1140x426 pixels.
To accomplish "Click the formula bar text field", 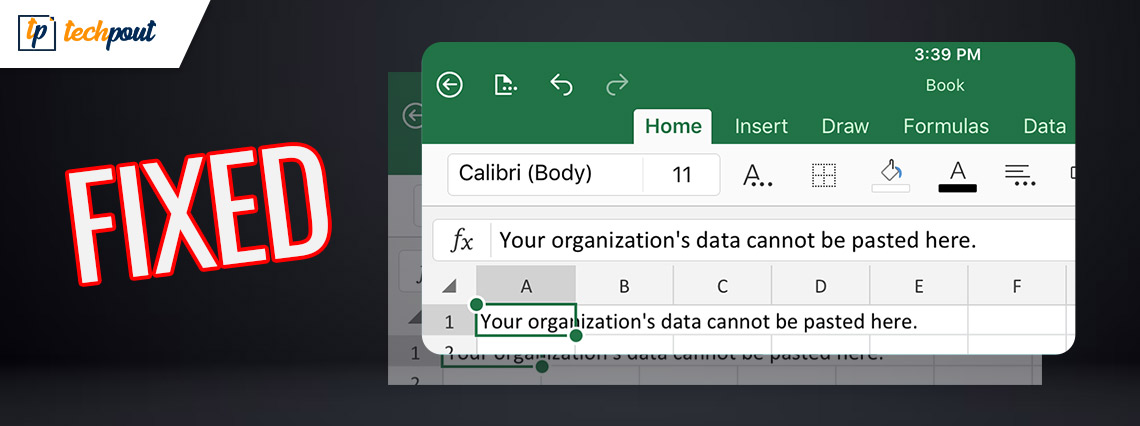I will pos(783,241).
